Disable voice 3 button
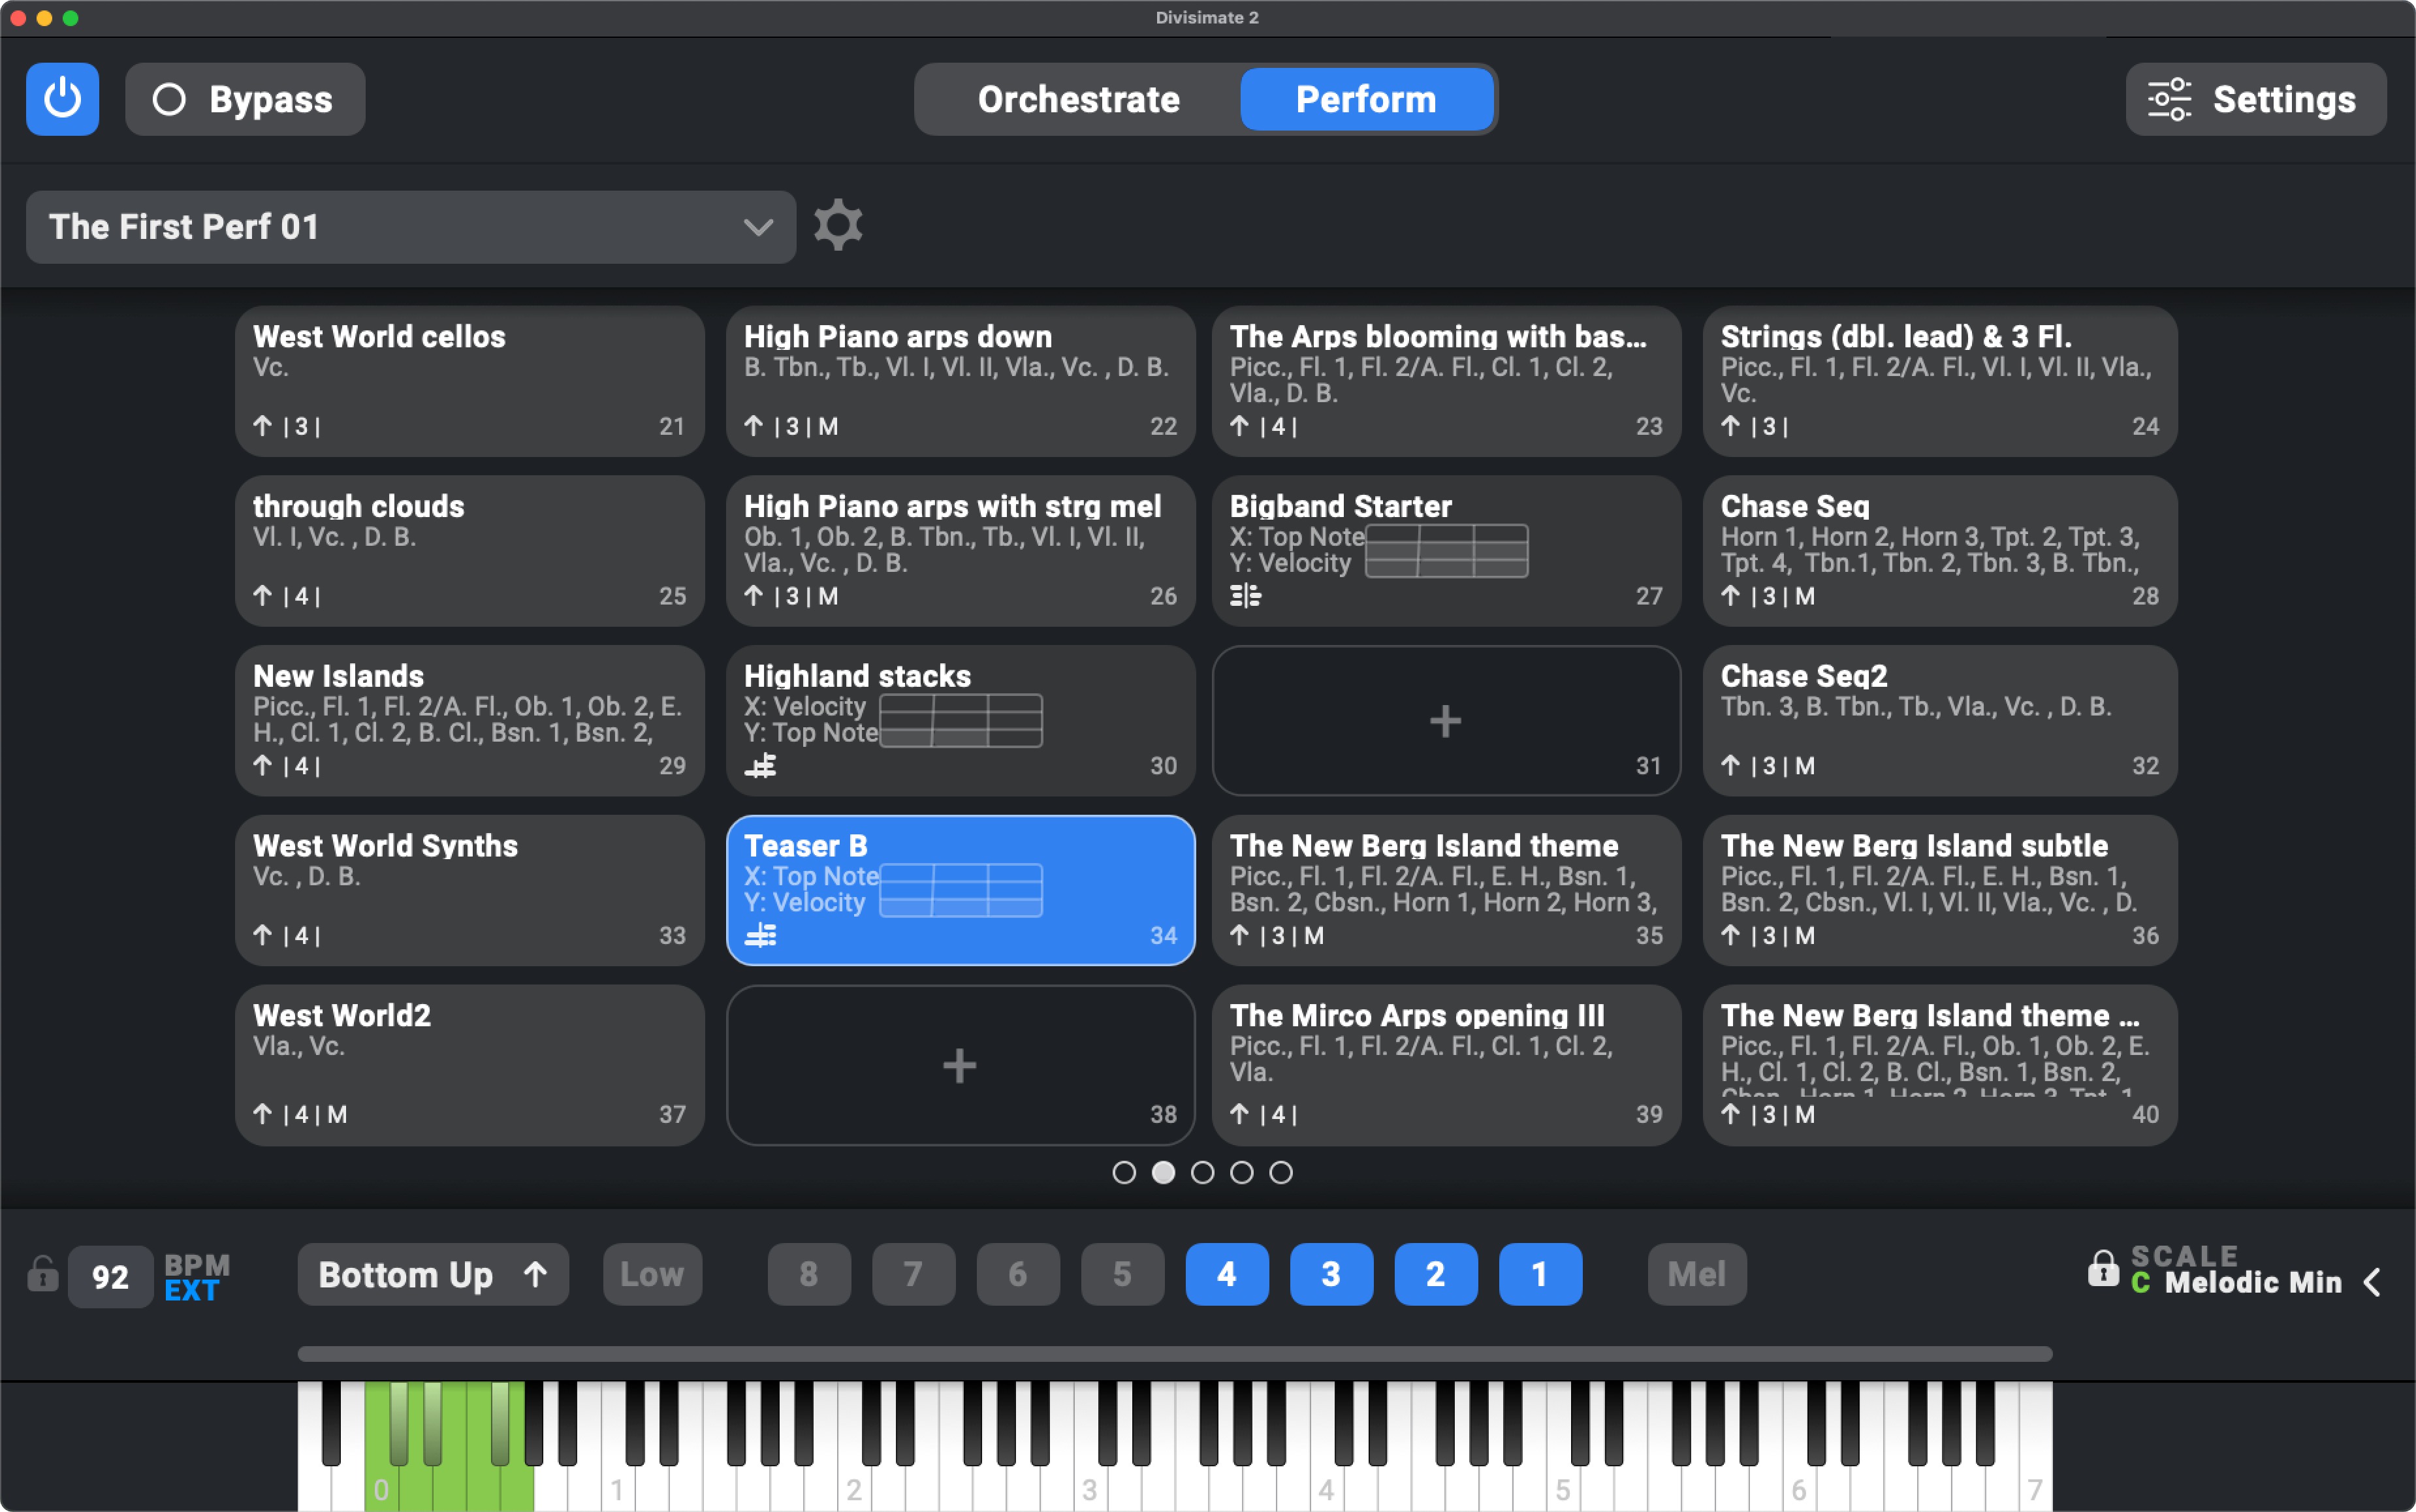Viewport: 2416px width, 1512px height. [x=1331, y=1274]
